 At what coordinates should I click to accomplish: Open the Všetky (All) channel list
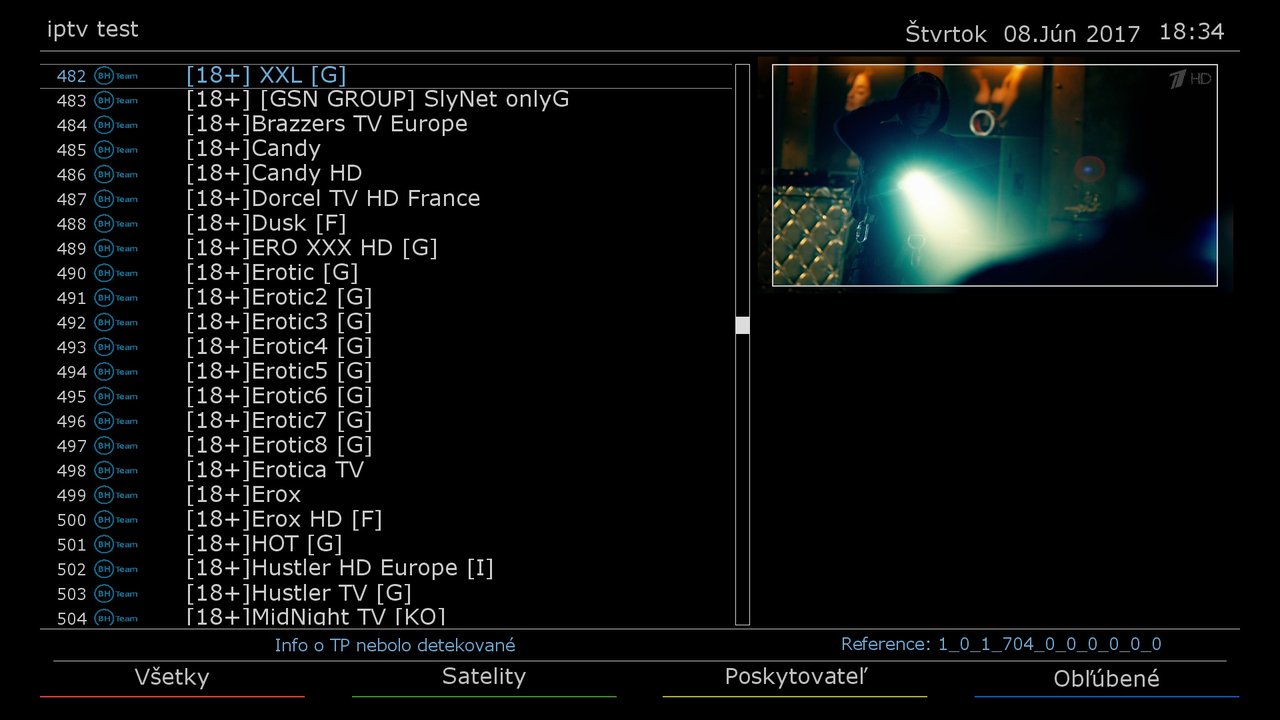pos(172,678)
